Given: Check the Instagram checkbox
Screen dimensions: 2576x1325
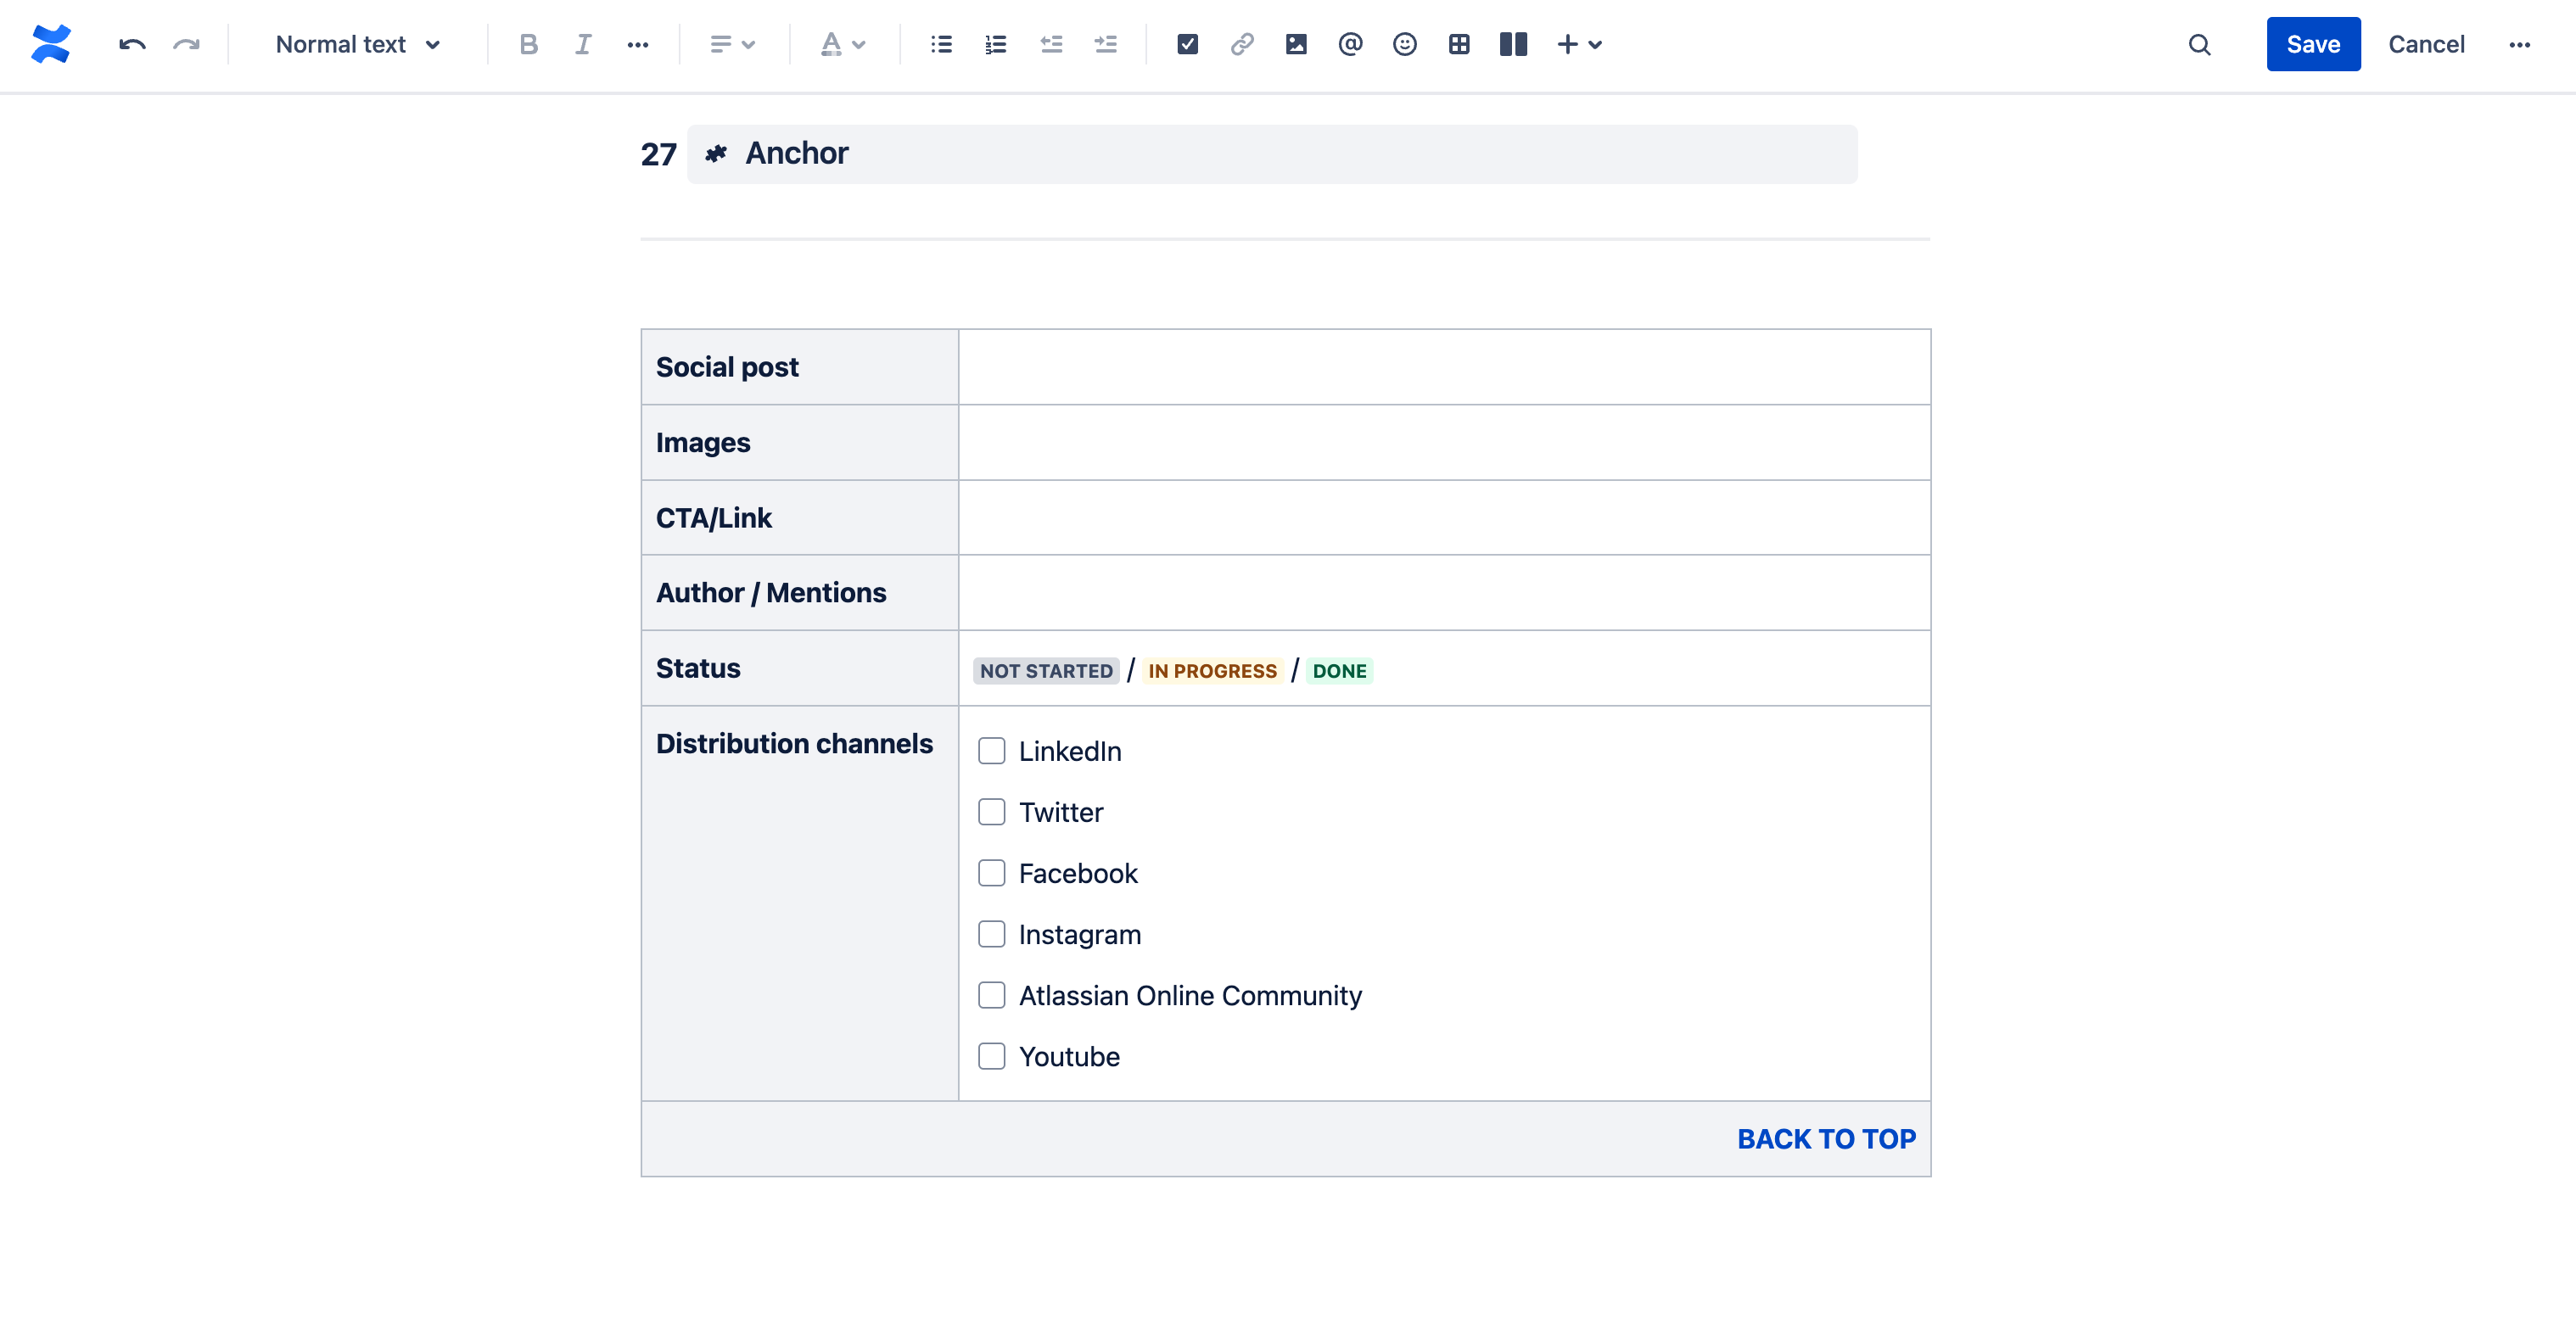Looking at the screenshot, I should [991, 934].
